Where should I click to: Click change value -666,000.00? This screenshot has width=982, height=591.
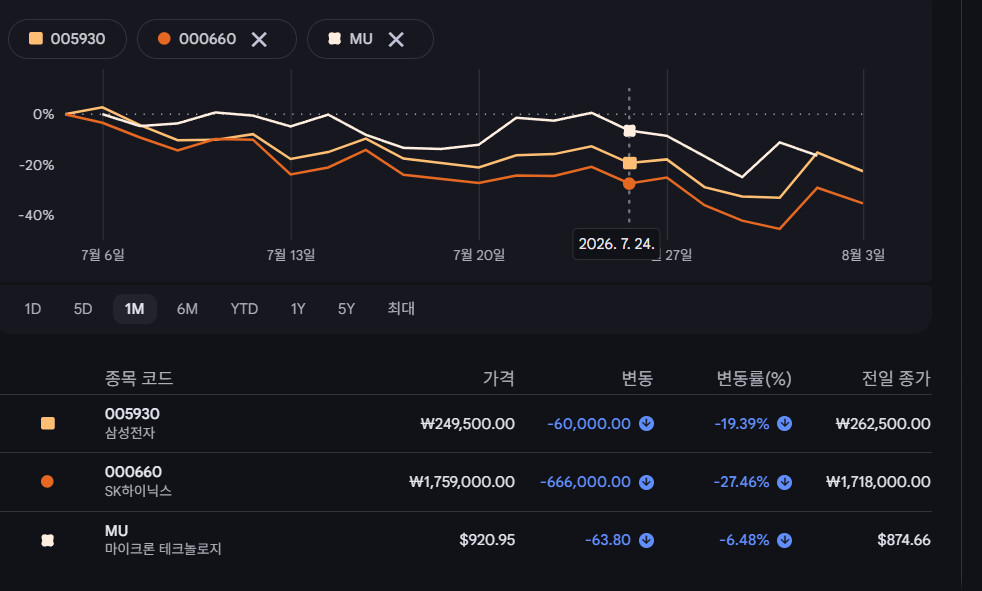(585, 482)
